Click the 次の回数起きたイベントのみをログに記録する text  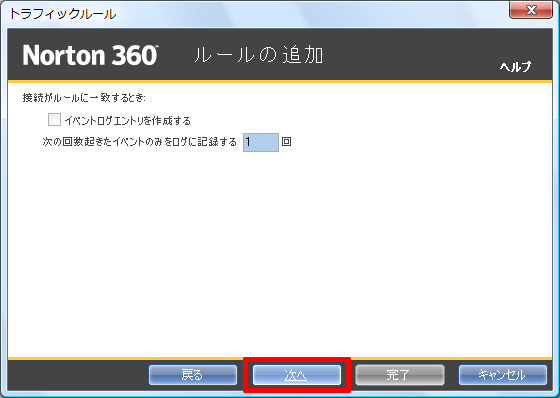click(140, 142)
